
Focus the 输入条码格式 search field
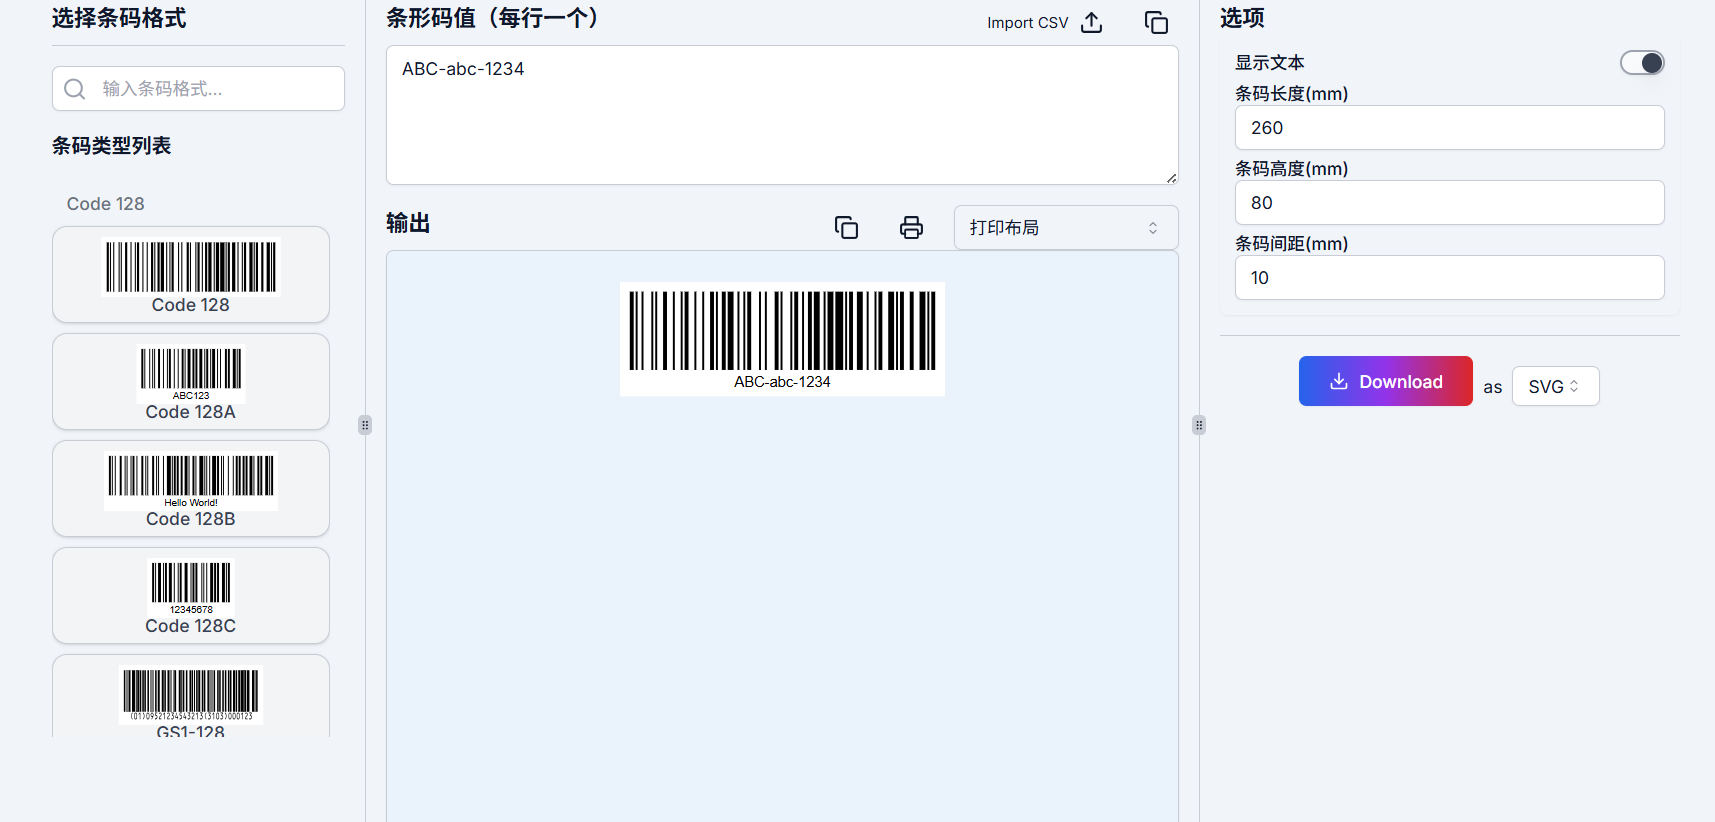coord(198,88)
